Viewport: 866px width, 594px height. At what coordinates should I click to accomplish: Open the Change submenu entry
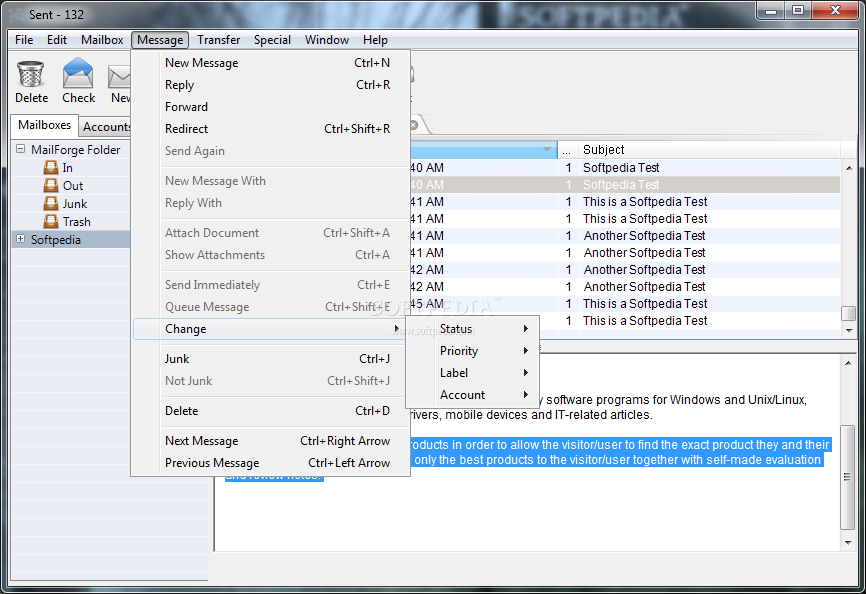(270, 328)
